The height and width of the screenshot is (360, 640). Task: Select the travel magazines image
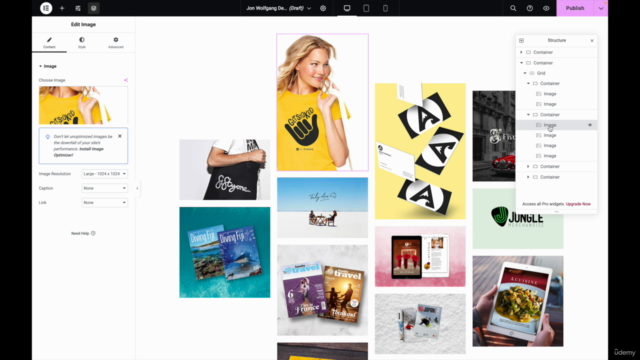(x=322, y=290)
